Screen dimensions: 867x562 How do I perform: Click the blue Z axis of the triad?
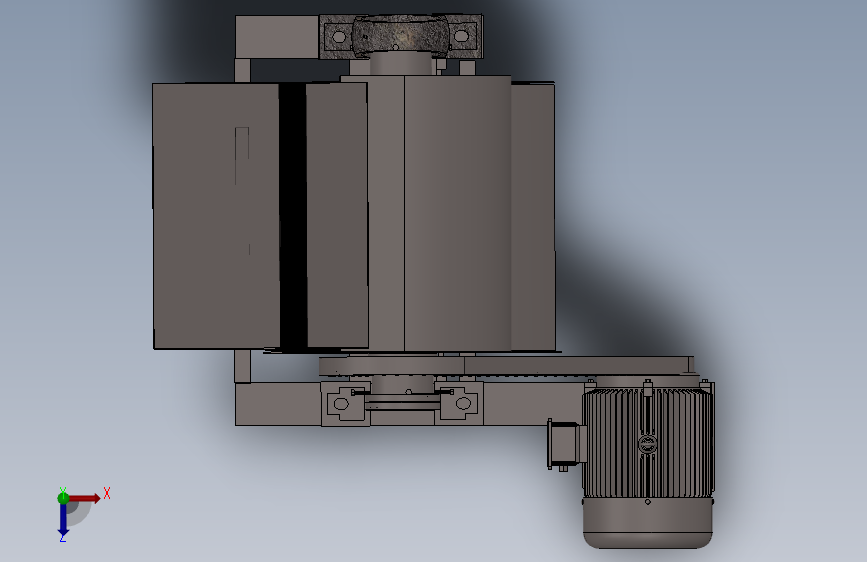pyautogui.click(x=63, y=520)
